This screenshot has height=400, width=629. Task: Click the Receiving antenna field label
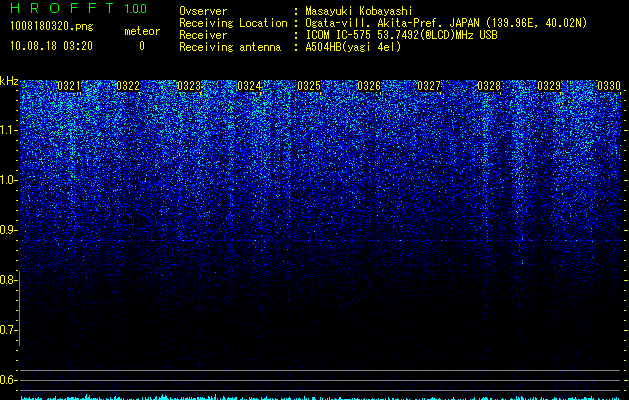pos(230,47)
